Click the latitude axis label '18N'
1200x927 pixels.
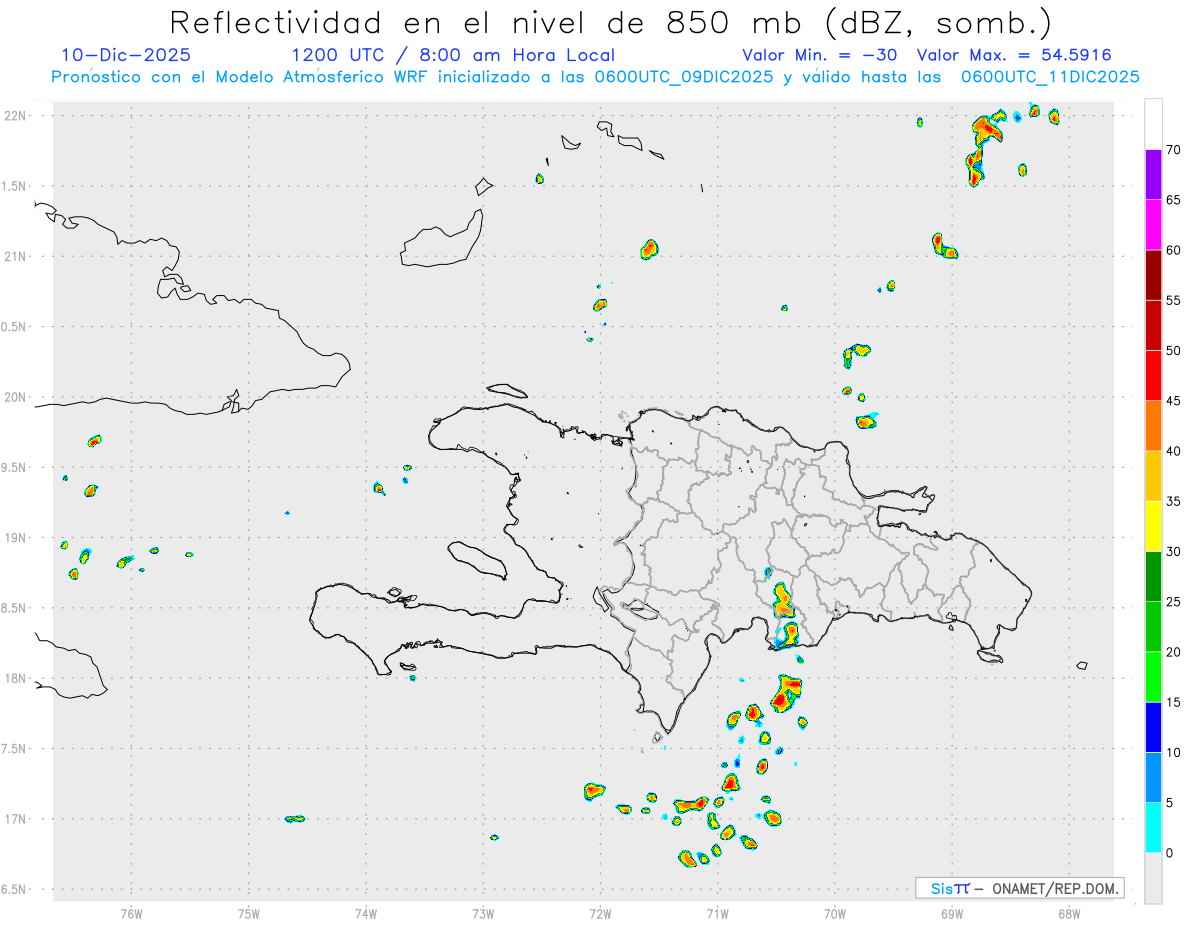(x=17, y=678)
